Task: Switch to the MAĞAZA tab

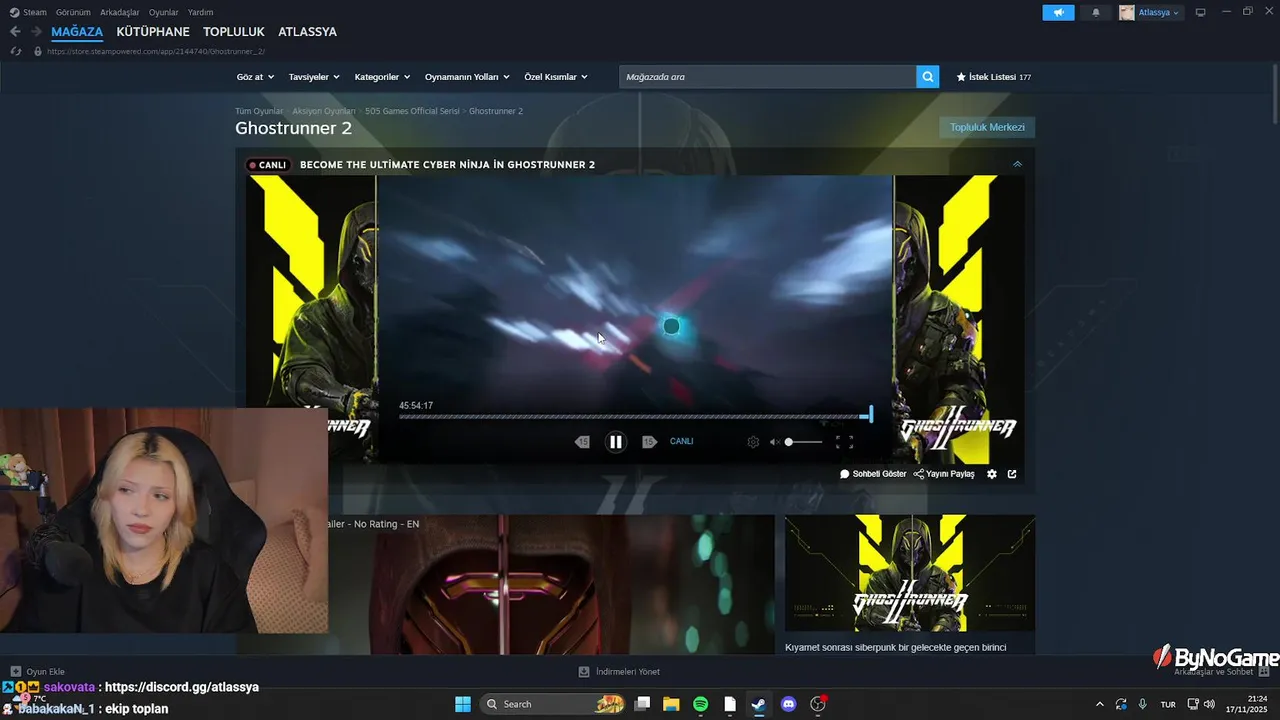Action: pos(77,32)
